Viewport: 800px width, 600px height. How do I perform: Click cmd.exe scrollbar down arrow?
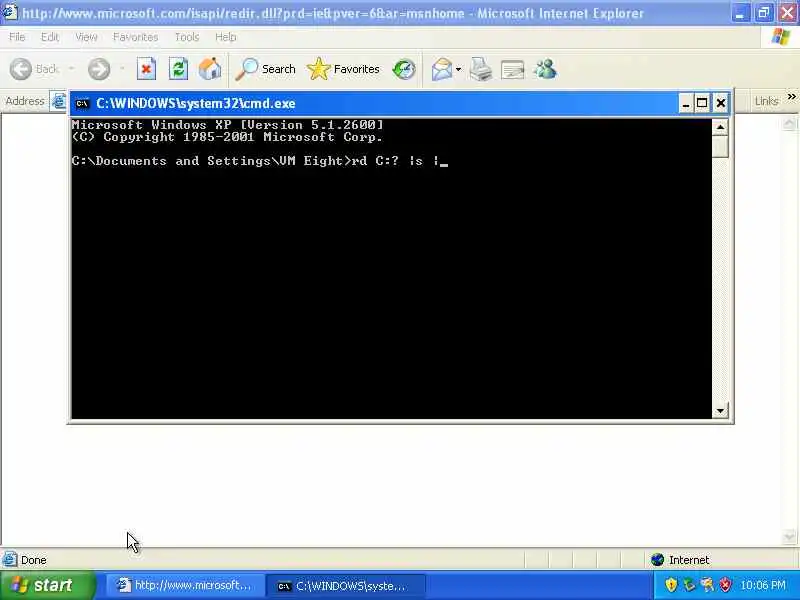(720, 410)
